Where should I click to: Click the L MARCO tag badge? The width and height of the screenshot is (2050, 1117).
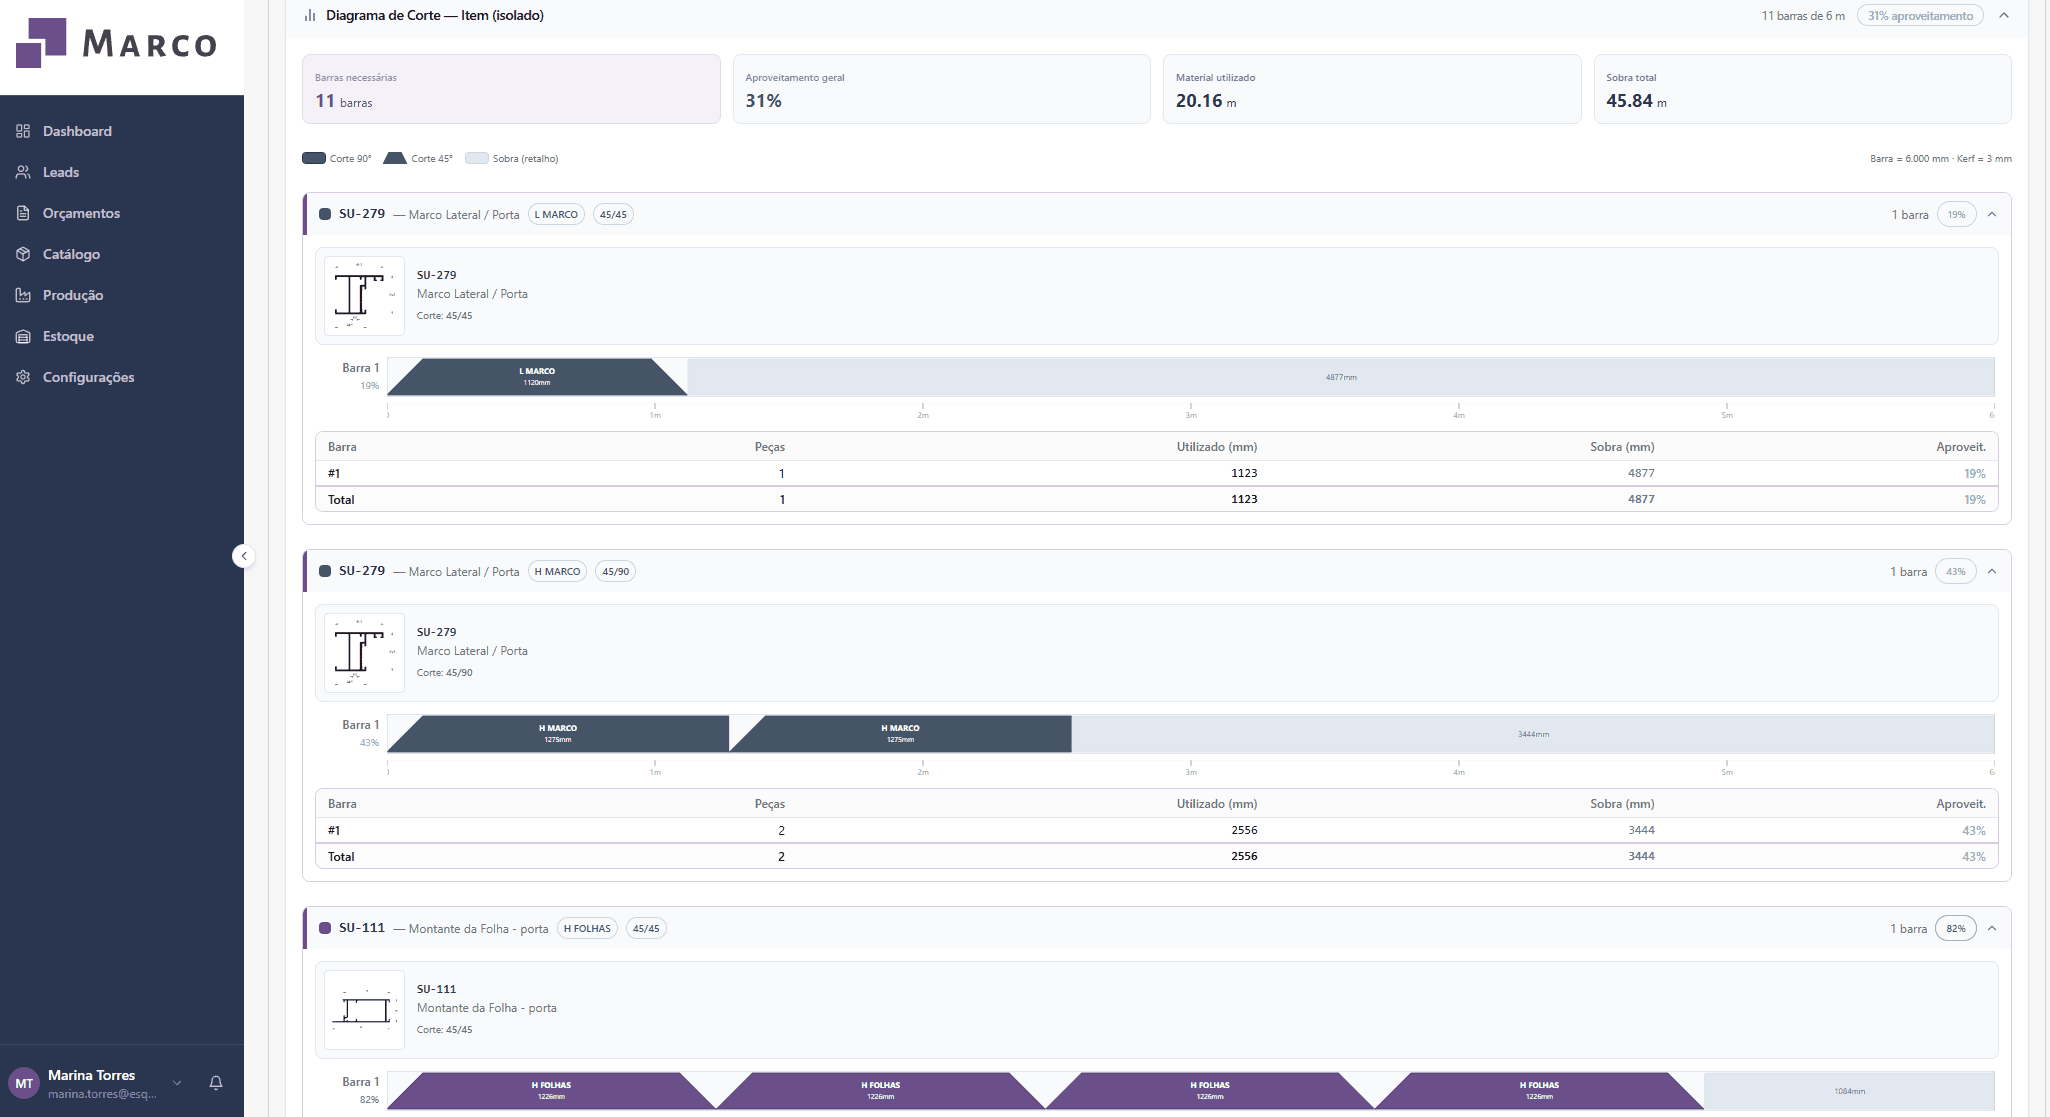pos(556,214)
